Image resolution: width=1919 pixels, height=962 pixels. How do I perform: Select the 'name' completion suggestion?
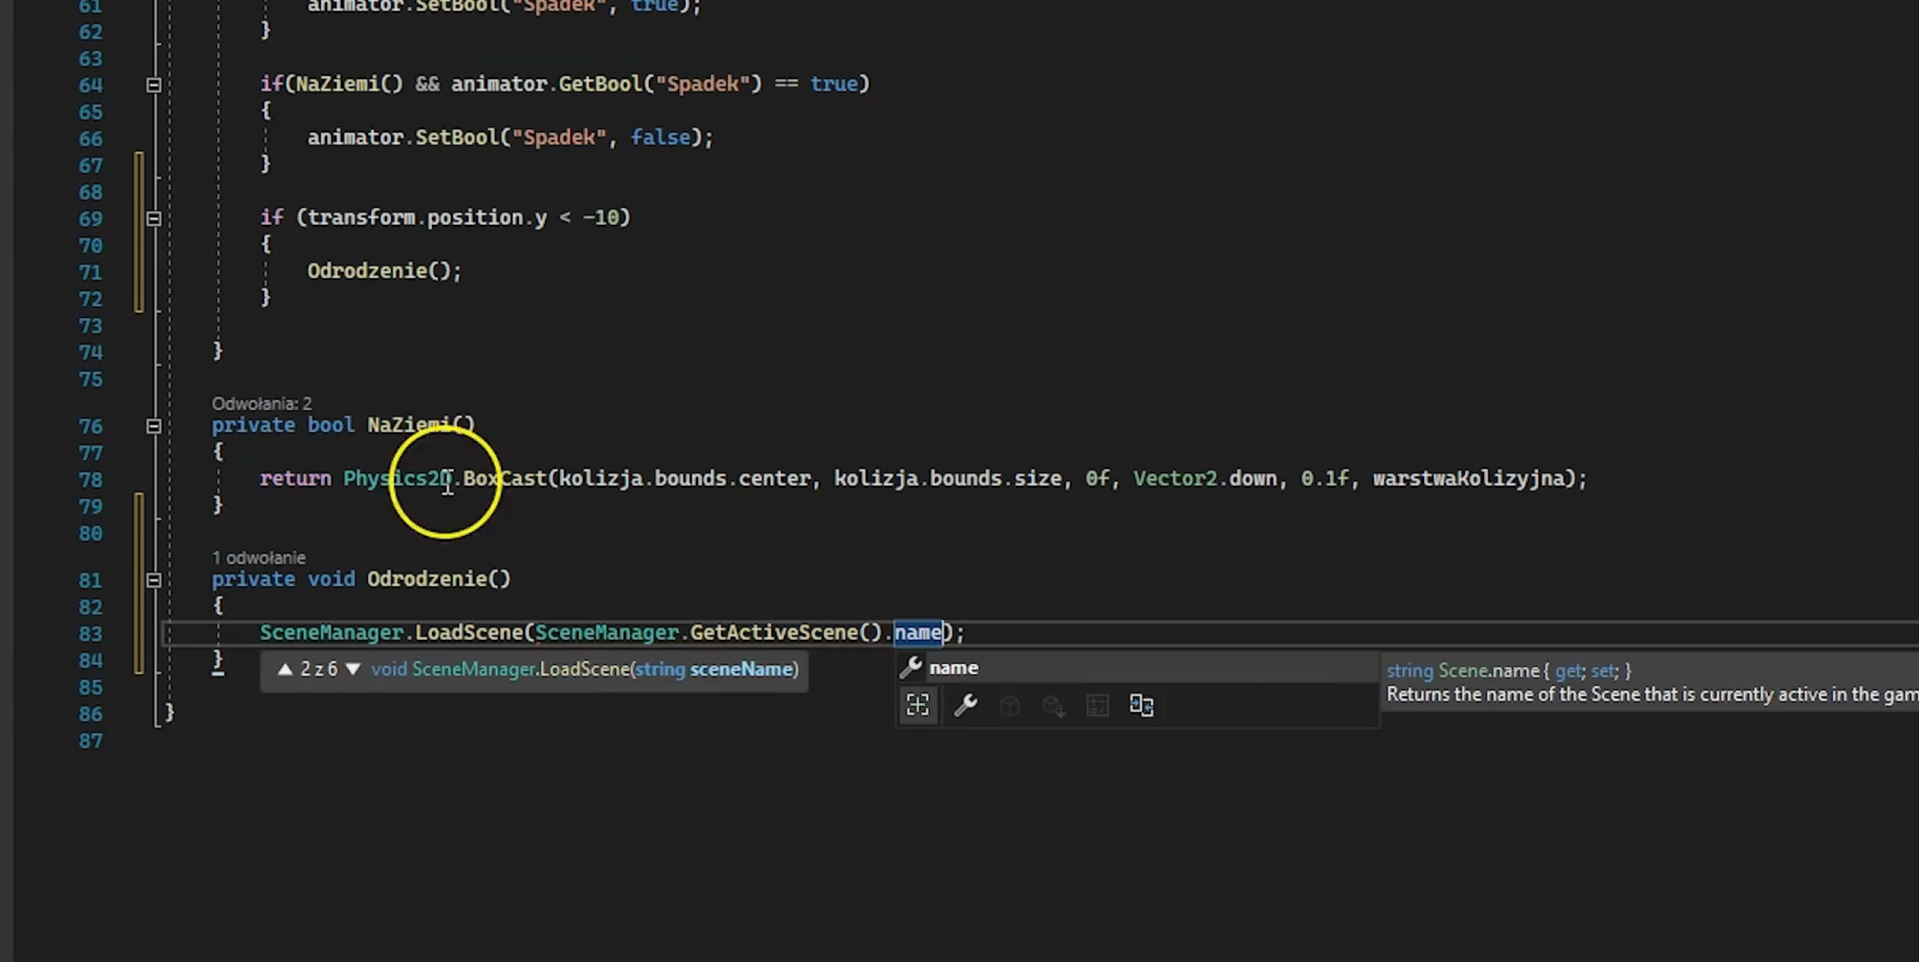point(953,668)
